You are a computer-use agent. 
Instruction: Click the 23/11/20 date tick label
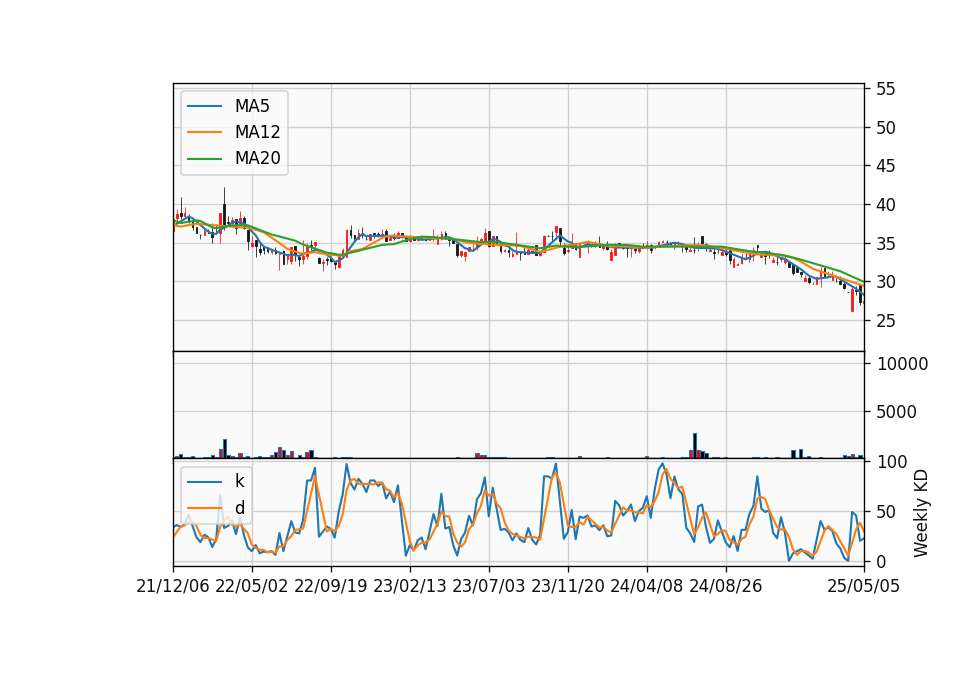(x=568, y=587)
